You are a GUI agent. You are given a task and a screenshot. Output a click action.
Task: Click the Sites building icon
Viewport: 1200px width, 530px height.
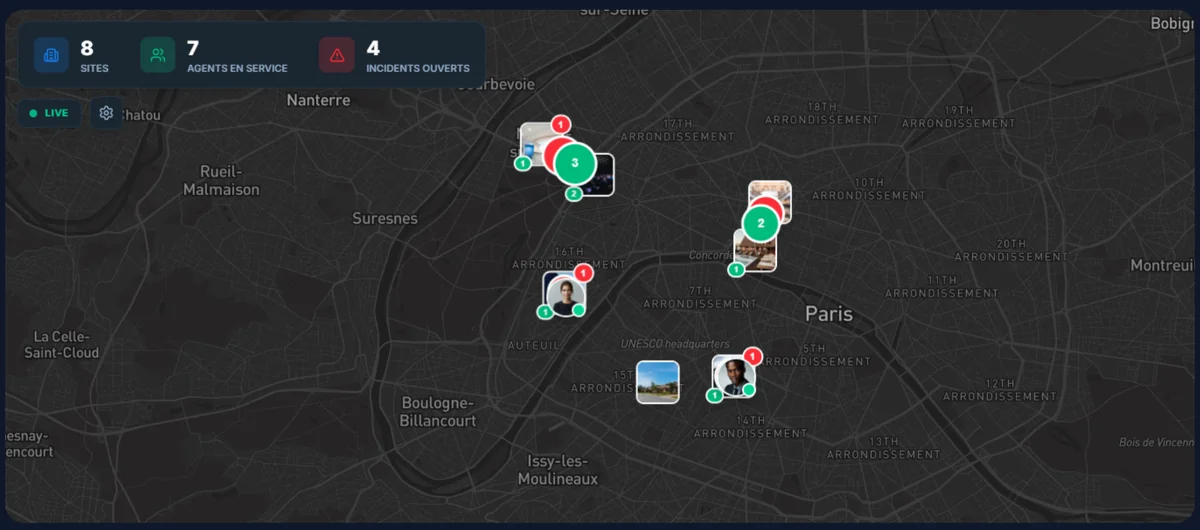pyautogui.click(x=51, y=55)
